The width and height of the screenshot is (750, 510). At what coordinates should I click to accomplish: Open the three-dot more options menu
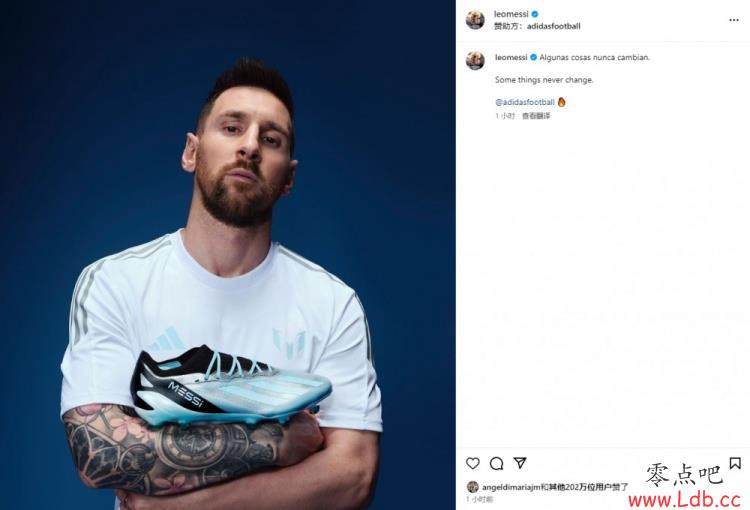(734, 20)
